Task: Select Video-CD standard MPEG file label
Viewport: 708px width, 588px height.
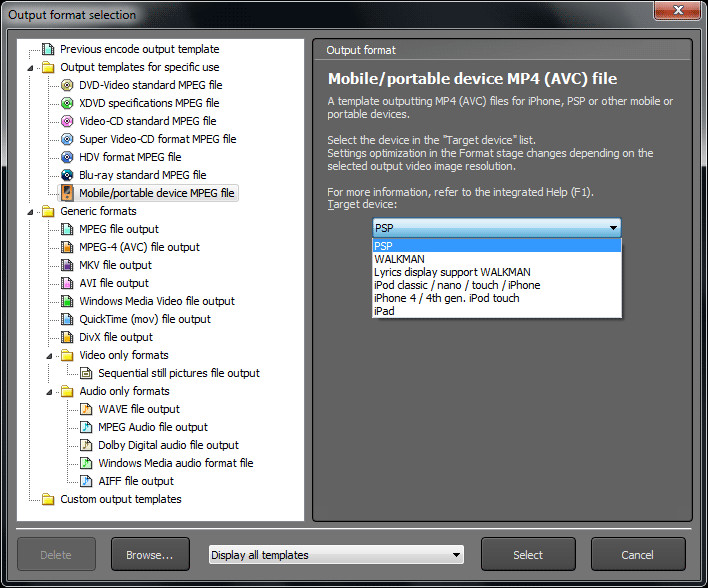Action: [148, 121]
